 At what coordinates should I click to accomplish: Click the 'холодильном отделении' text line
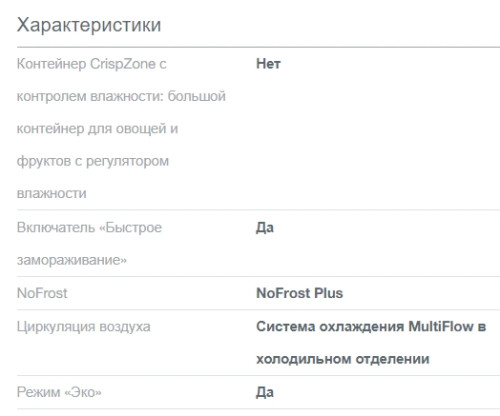pyautogui.click(x=343, y=359)
